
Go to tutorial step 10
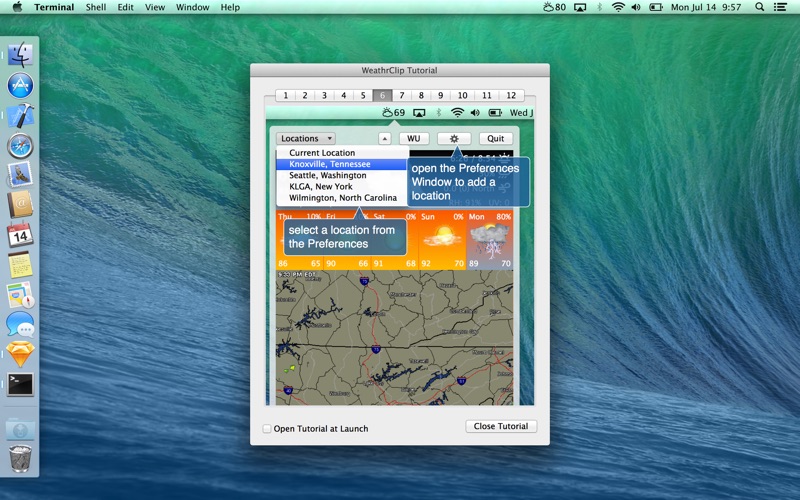pyautogui.click(x=463, y=95)
